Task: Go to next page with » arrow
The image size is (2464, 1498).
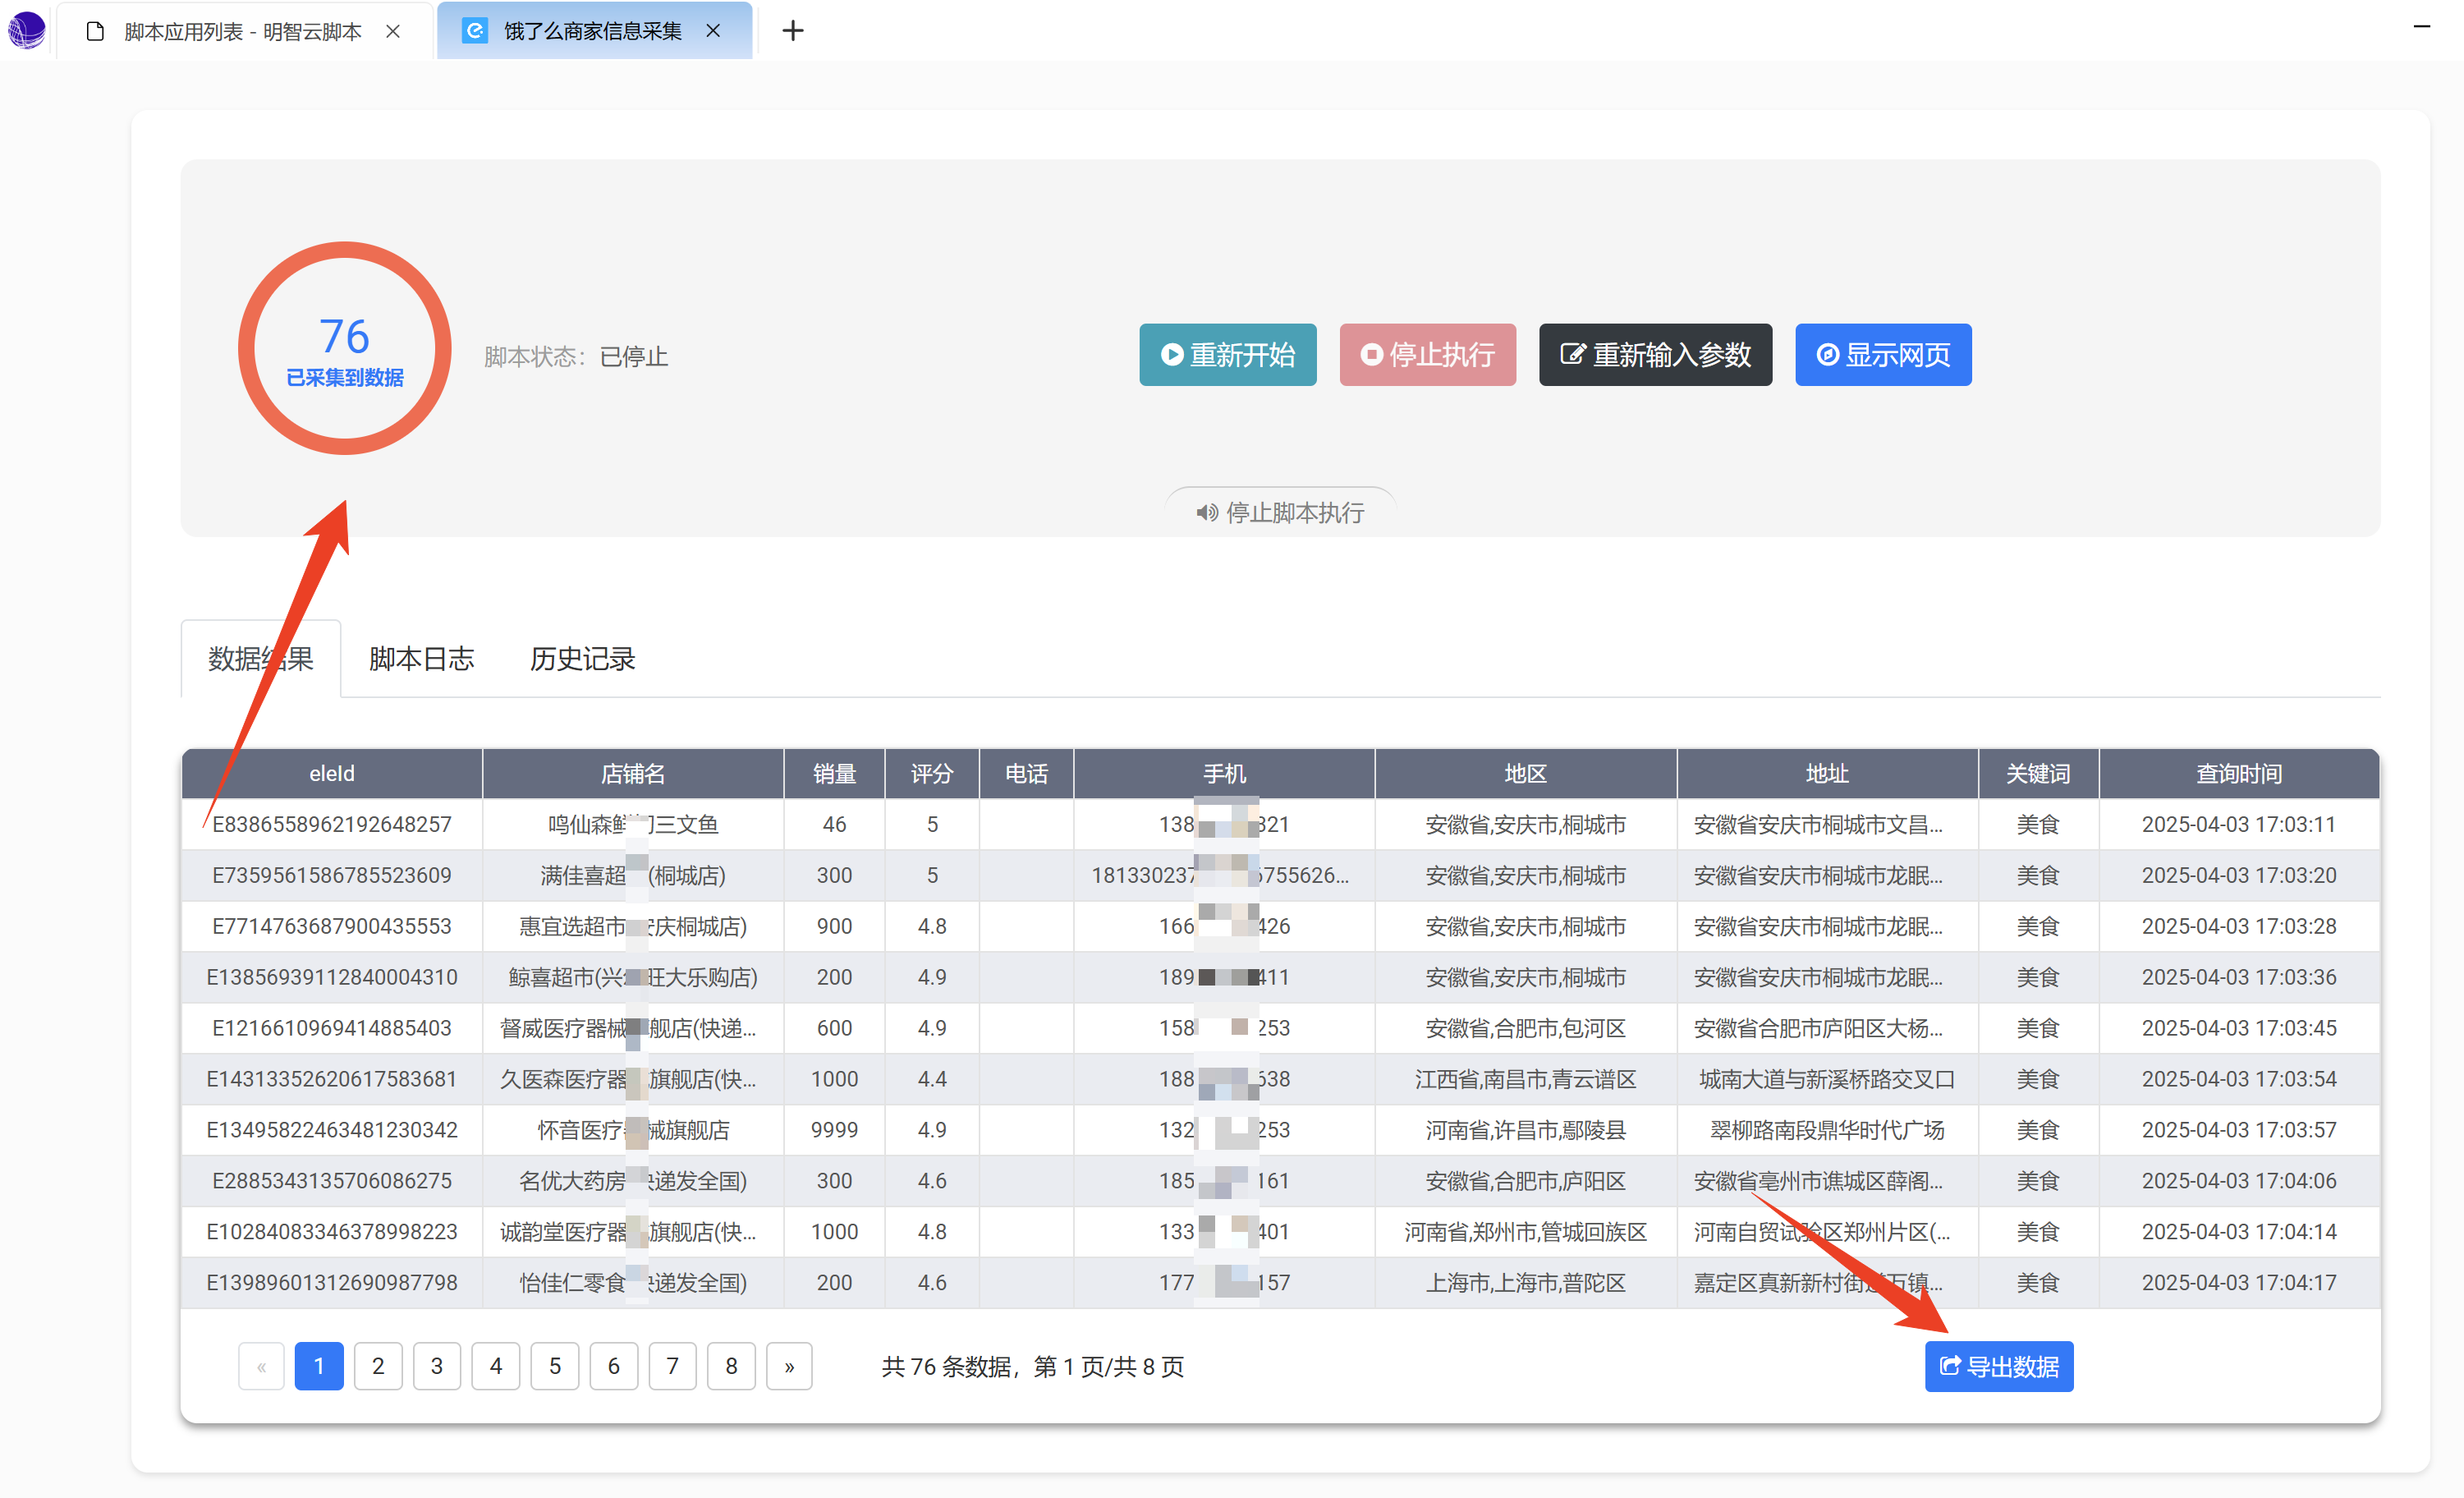Action: click(x=789, y=1366)
